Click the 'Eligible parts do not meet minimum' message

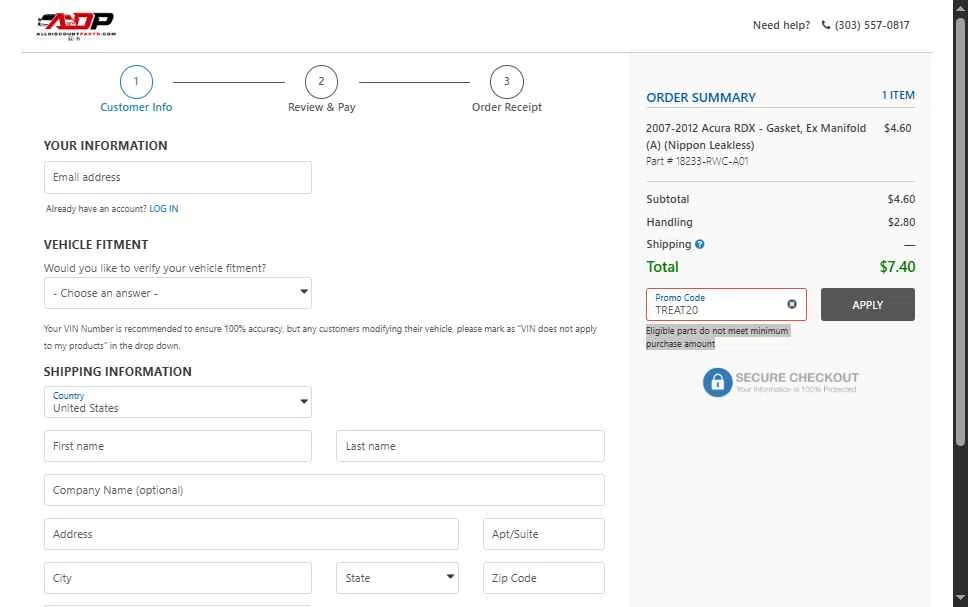[x=717, y=337]
